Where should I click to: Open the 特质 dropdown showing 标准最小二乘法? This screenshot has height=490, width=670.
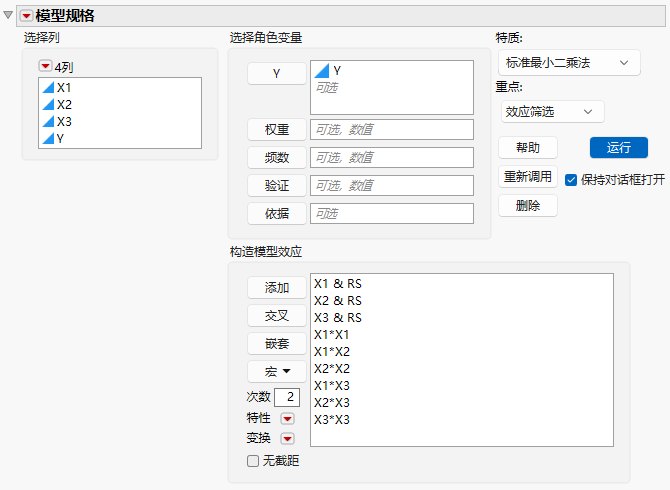(569, 63)
